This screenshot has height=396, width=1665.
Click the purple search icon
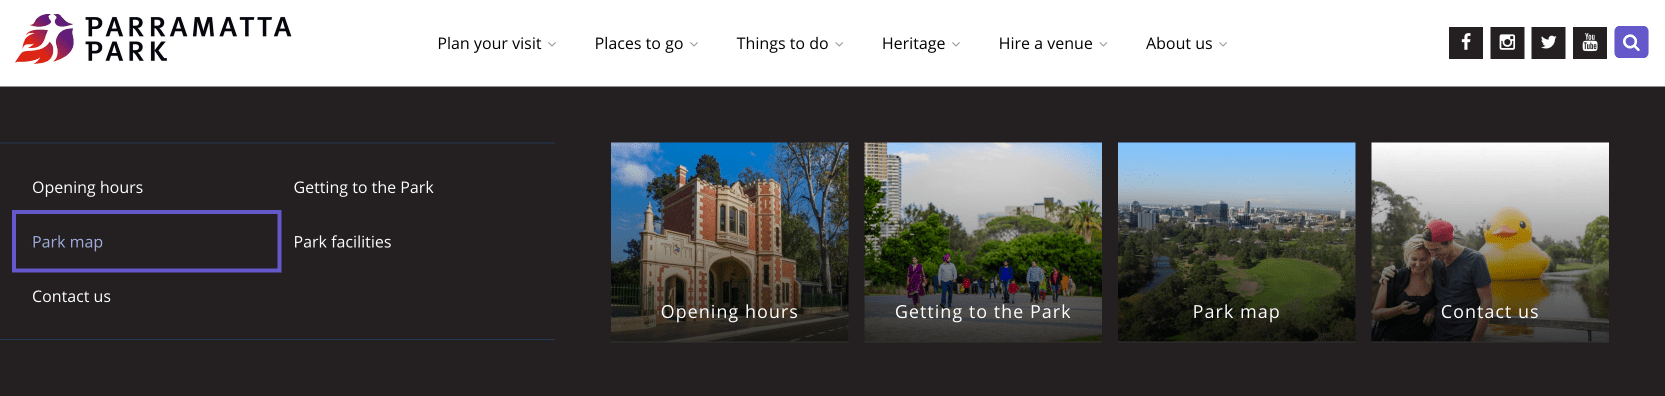(x=1631, y=42)
